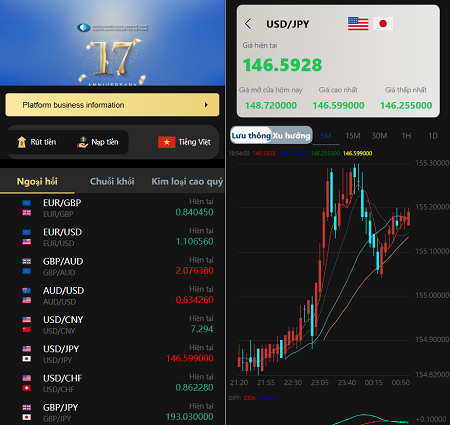The image size is (450, 425).
Task: Select the 1H timeframe tab
Action: click(406, 136)
